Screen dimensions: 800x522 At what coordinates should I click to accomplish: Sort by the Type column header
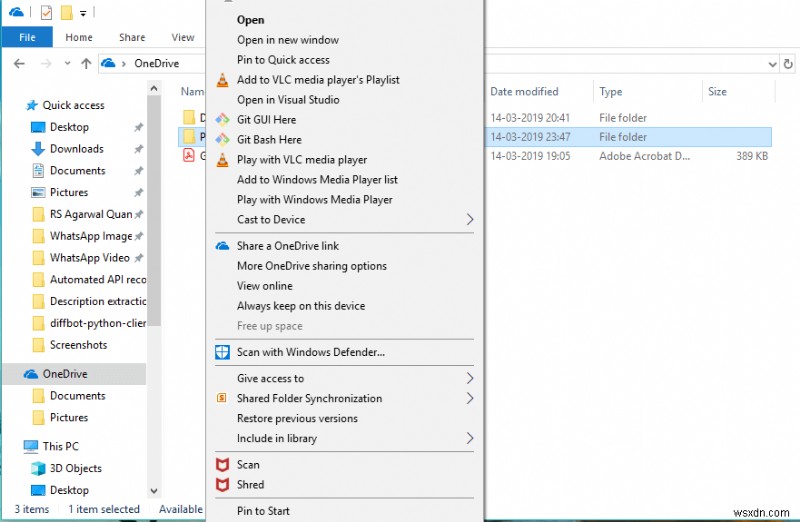point(610,92)
